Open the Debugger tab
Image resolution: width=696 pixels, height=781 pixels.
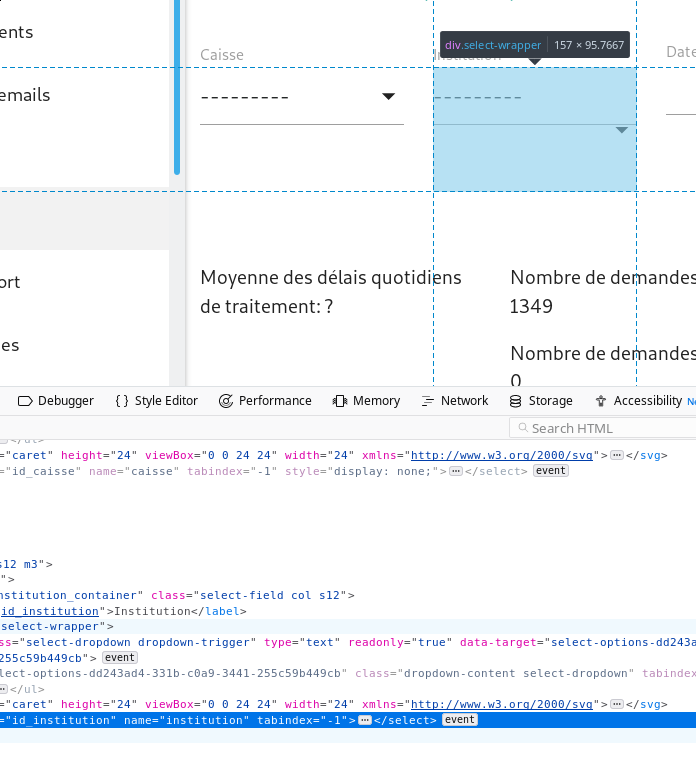click(x=55, y=401)
